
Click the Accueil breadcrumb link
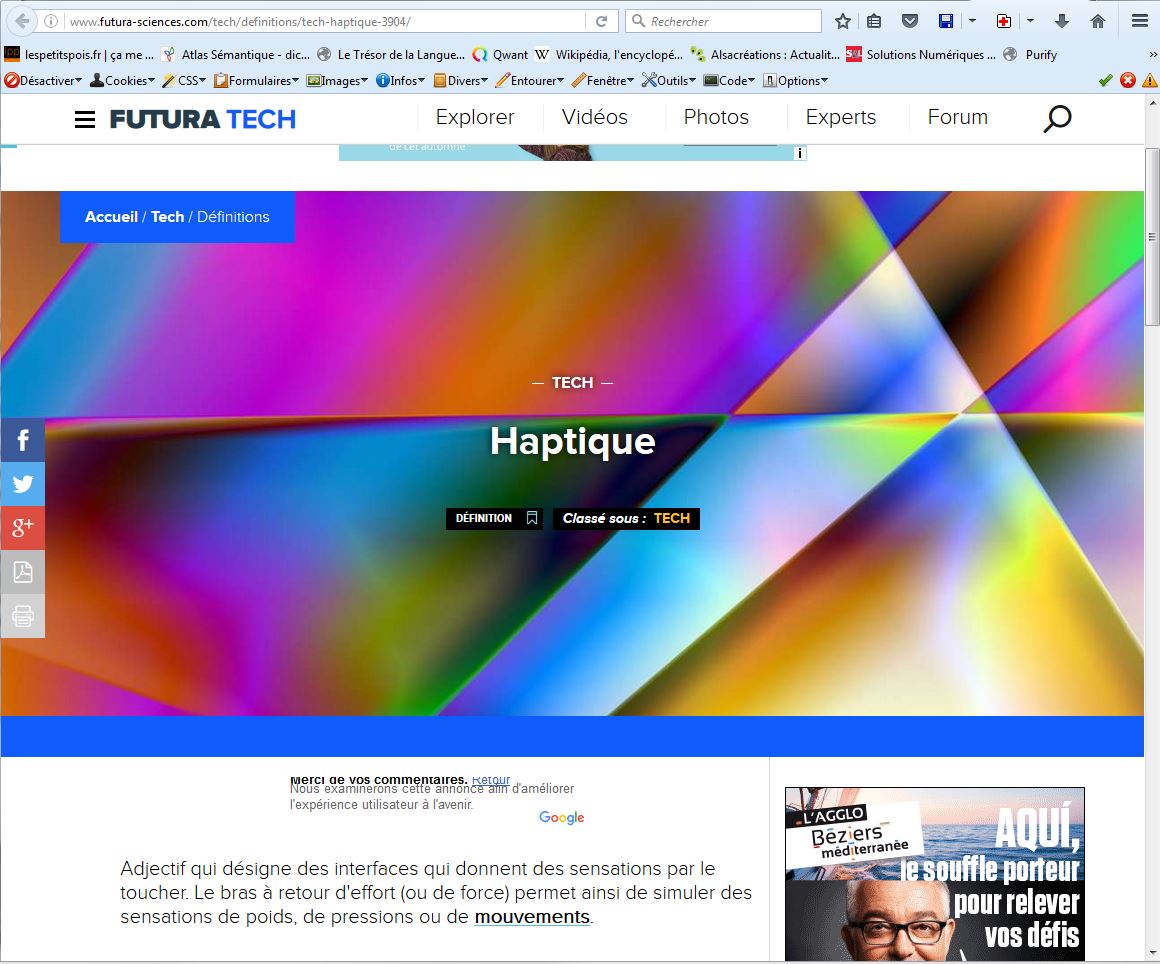[x=111, y=217]
